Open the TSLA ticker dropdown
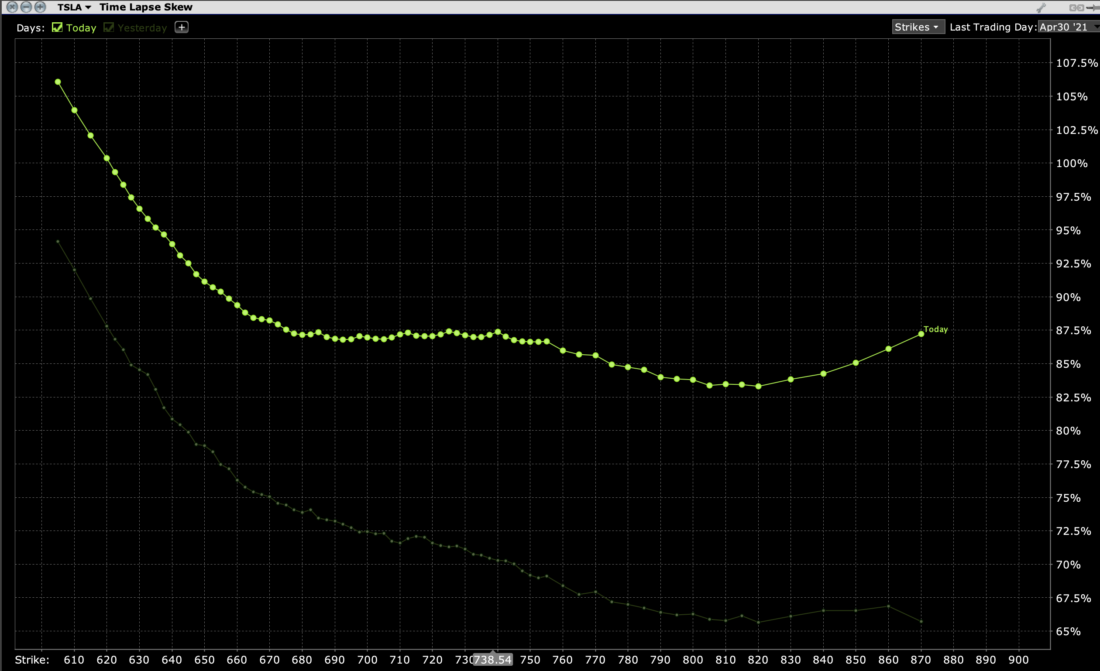The height and width of the screenshot is (671, 1100). [x=75, y=7]
